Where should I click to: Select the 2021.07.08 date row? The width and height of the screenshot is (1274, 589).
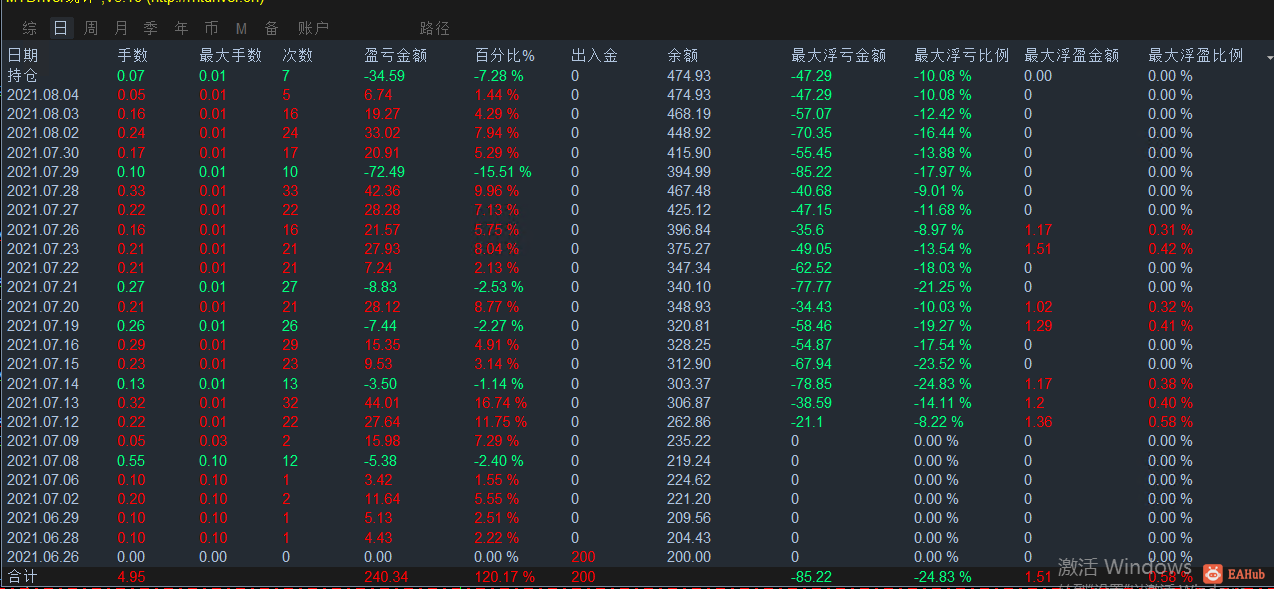(x=637, y=461)
